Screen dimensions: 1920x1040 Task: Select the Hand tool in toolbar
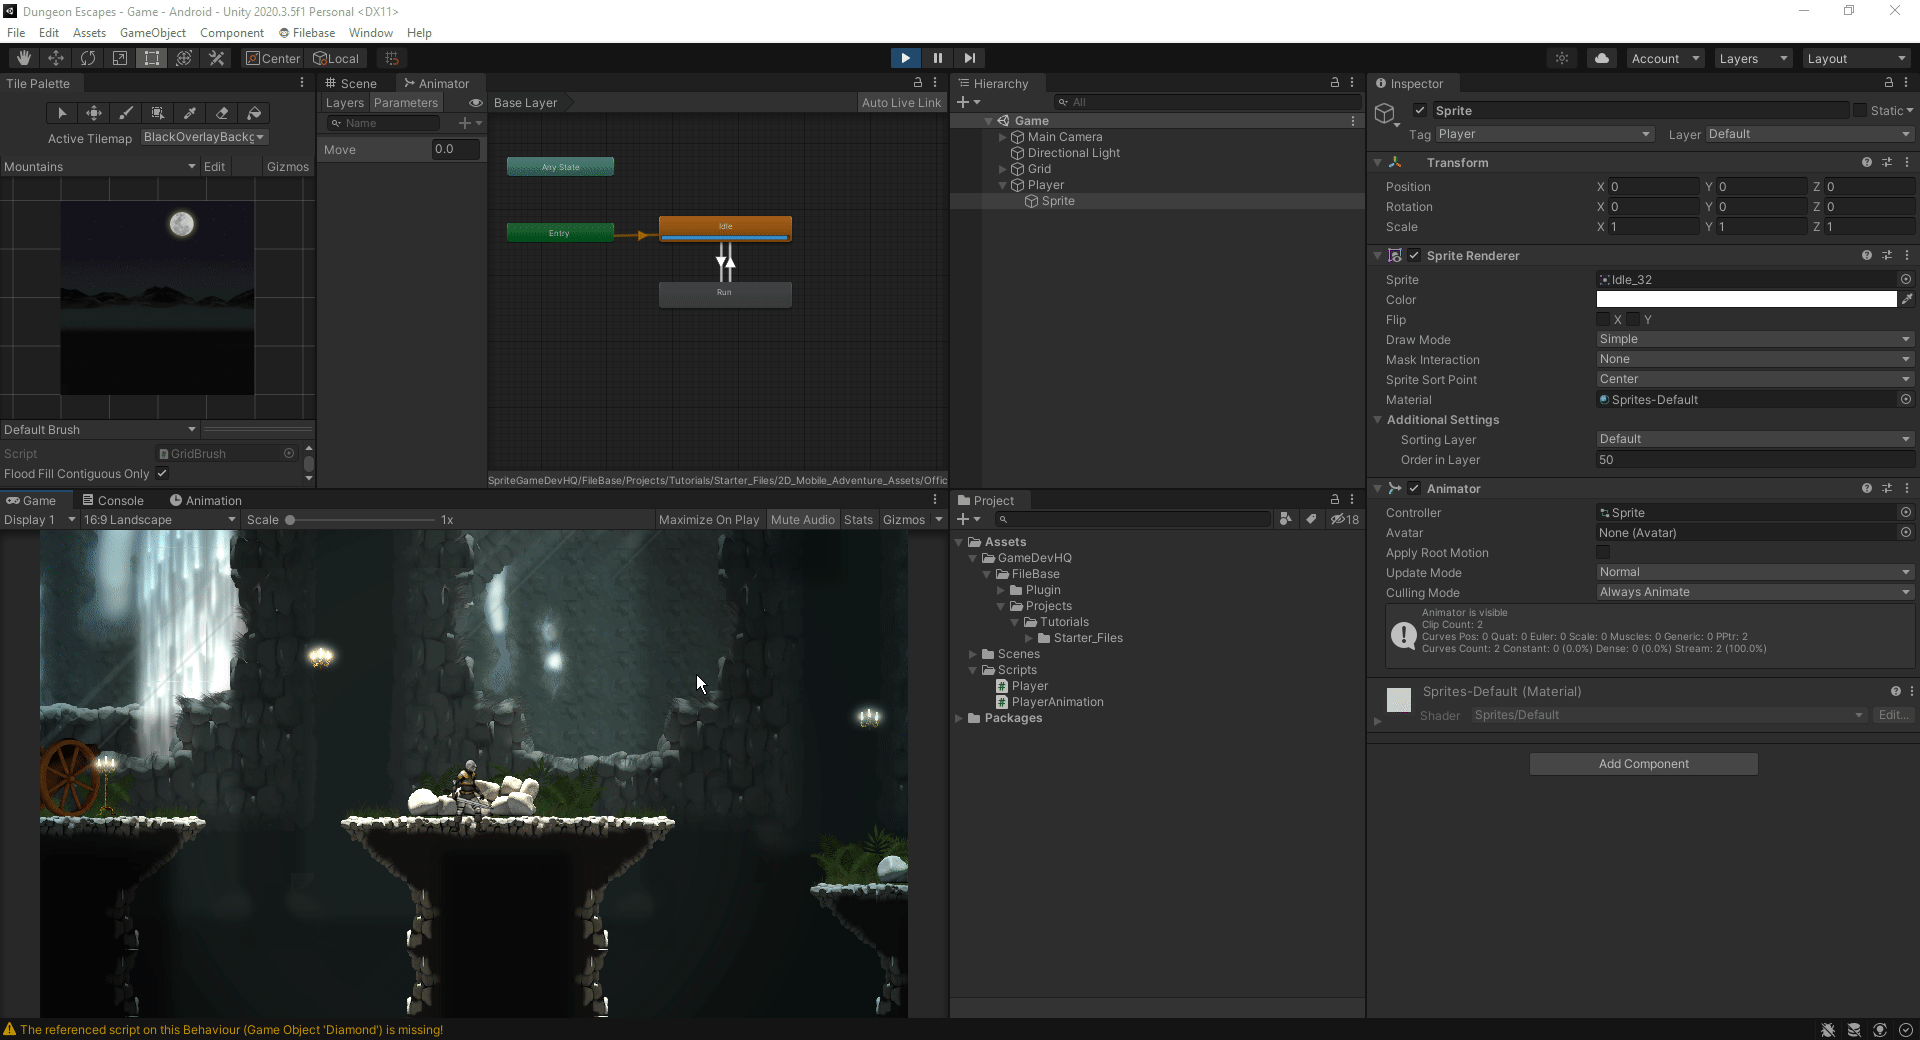pyautogui.click(x=24, y=58)
